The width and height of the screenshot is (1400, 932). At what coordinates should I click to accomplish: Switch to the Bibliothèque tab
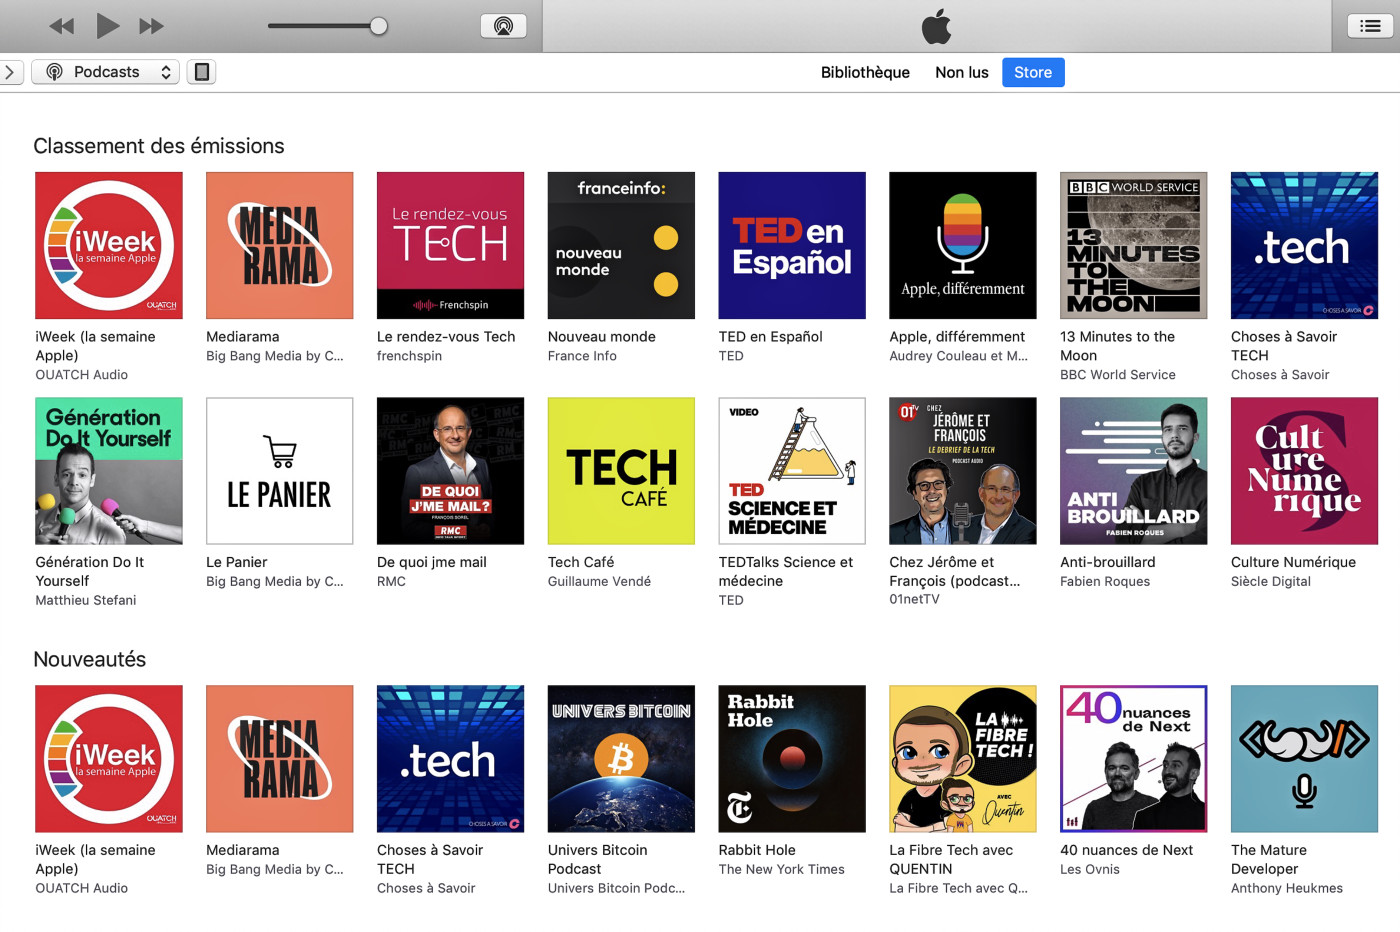865,72
